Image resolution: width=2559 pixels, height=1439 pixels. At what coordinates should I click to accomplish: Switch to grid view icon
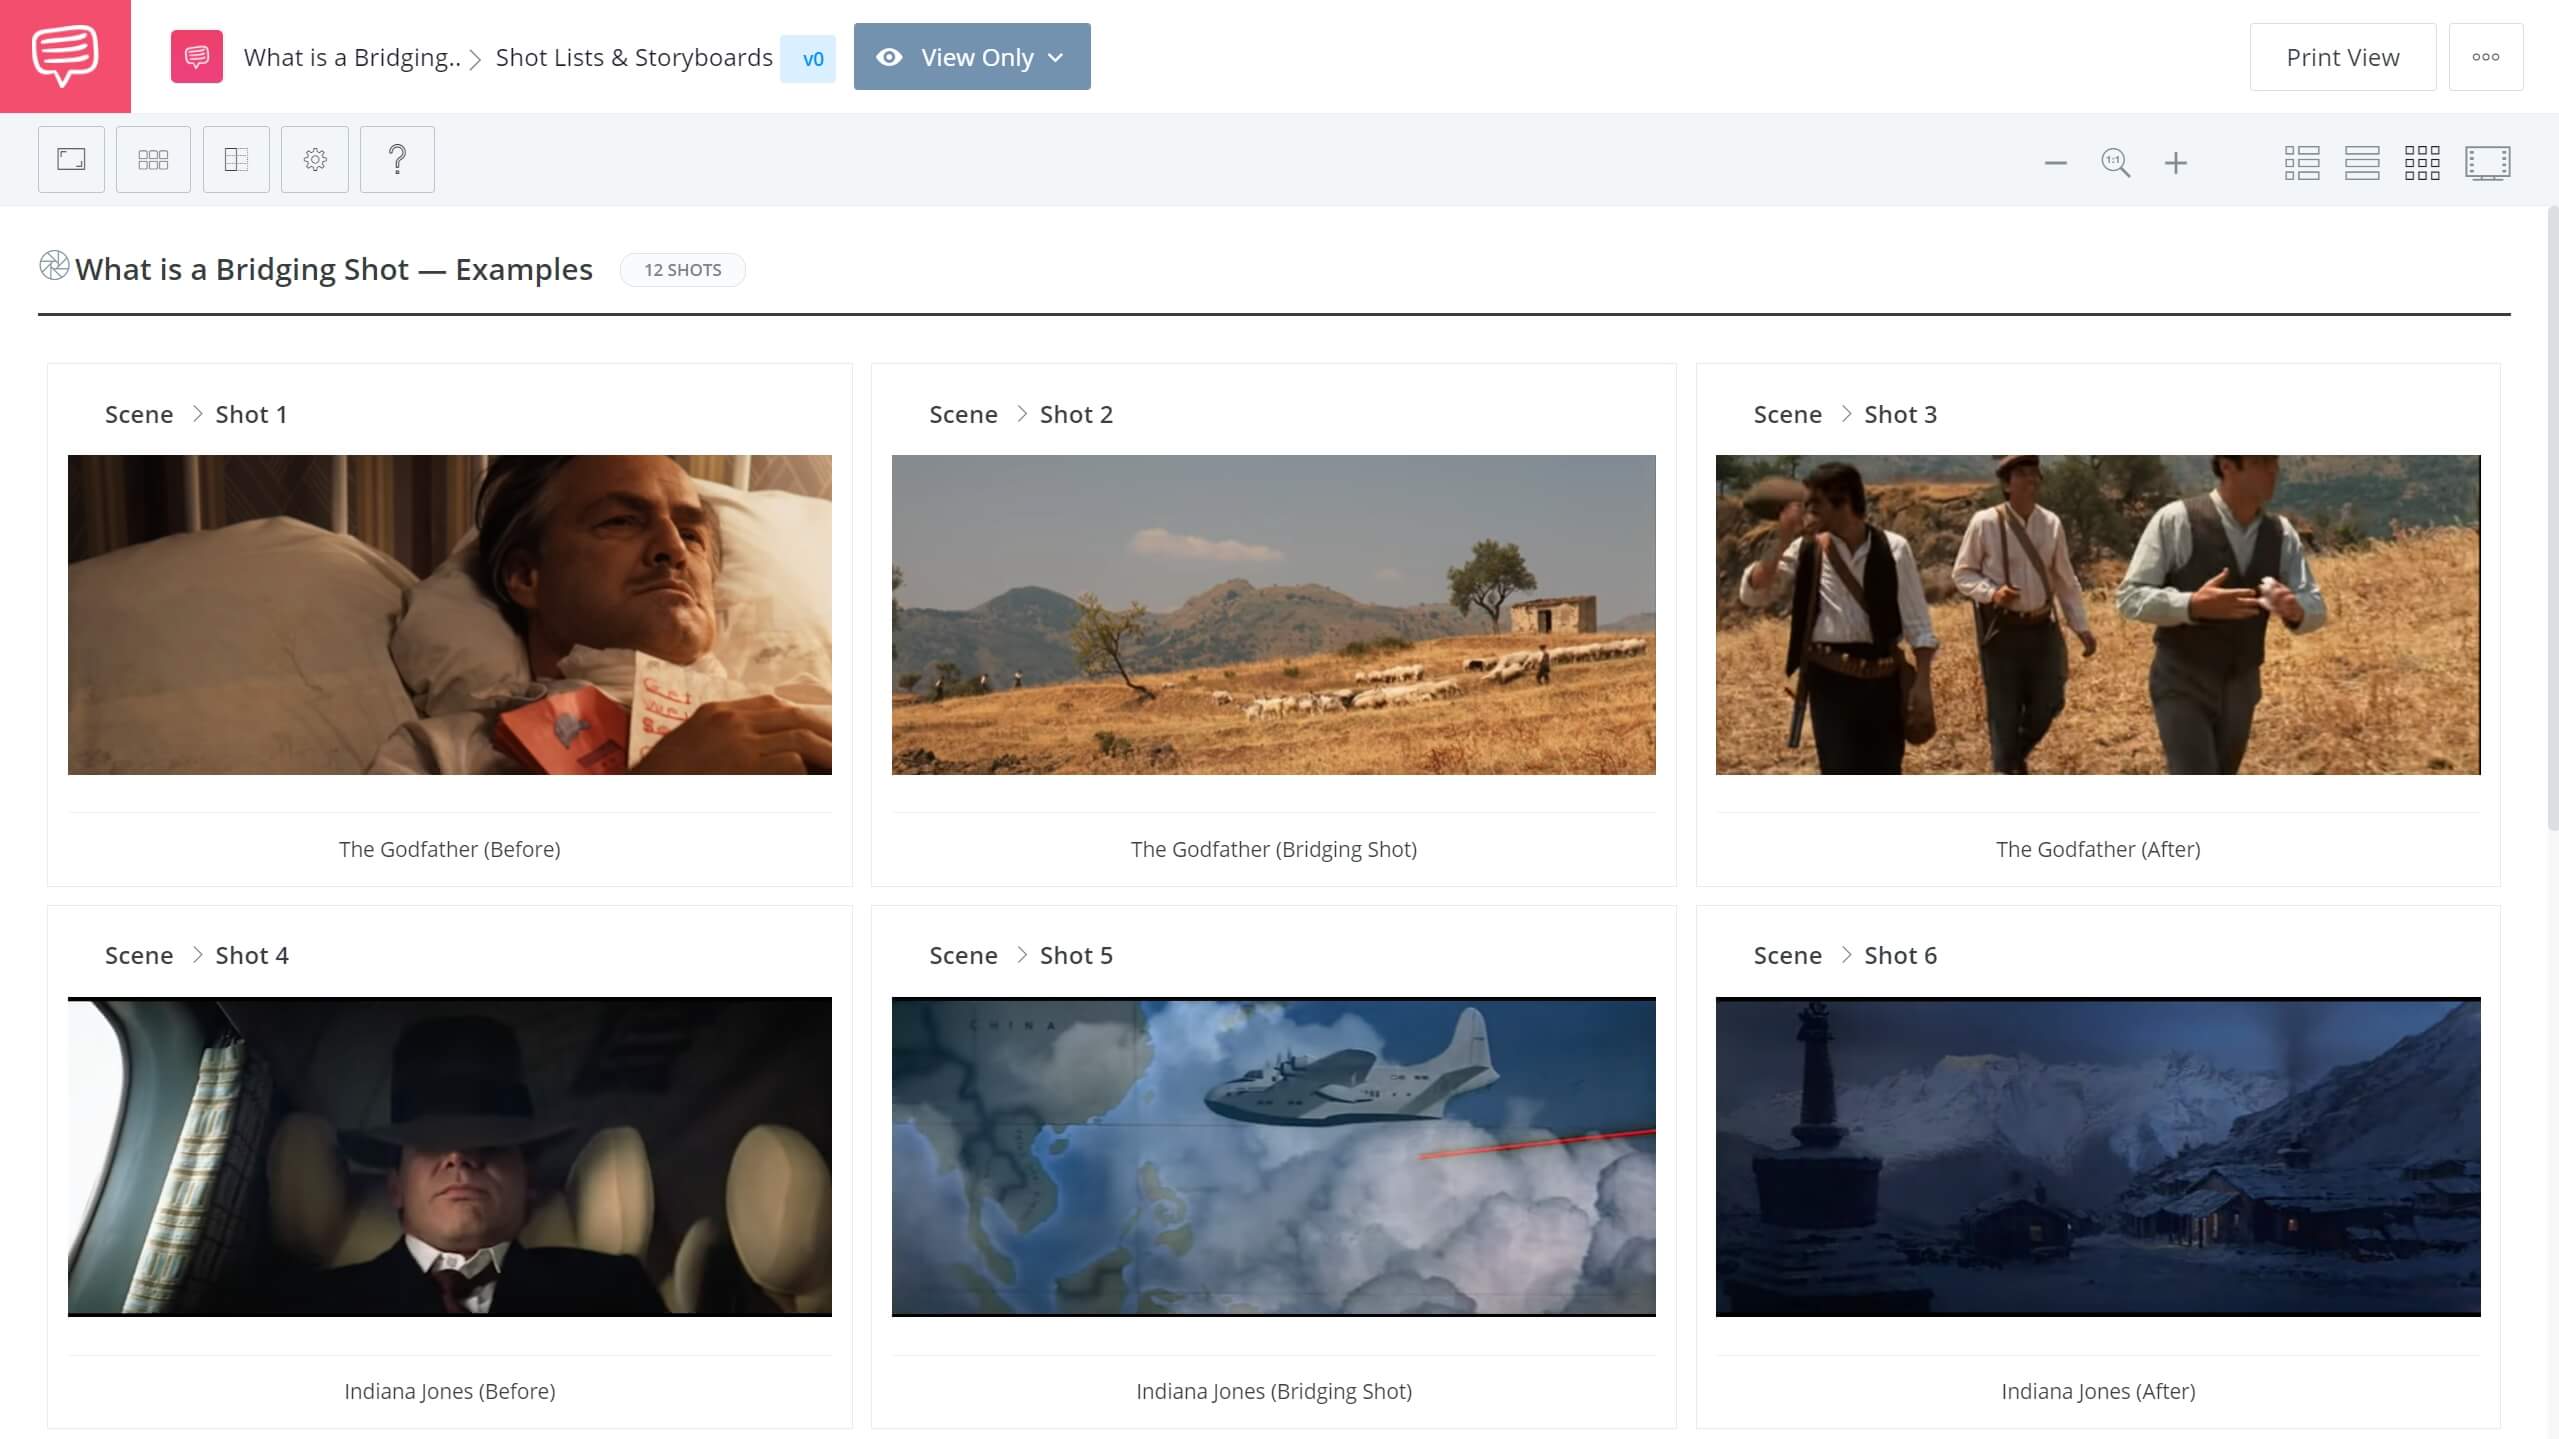[x=2422, y=163]
